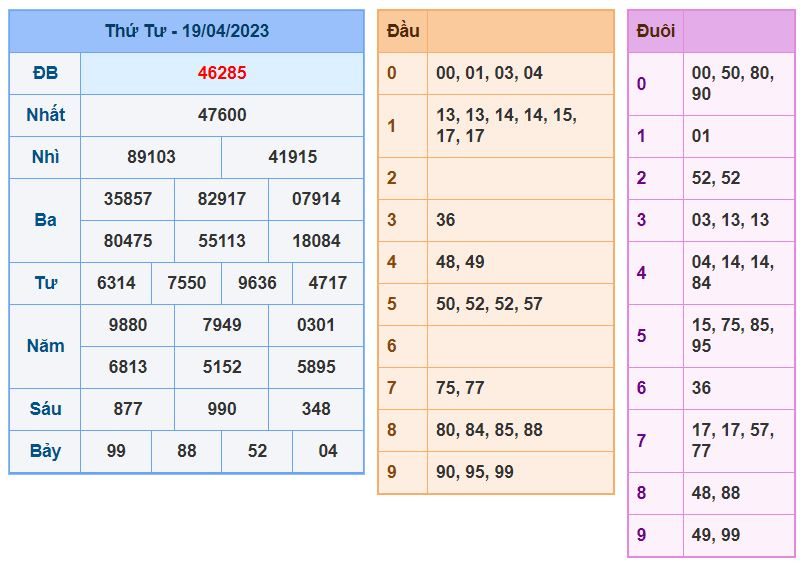Select Đầu values 00, 01, 03, 04
This screenshot has width=805, height=564.
pyautogui.click(x=489, y=73)
